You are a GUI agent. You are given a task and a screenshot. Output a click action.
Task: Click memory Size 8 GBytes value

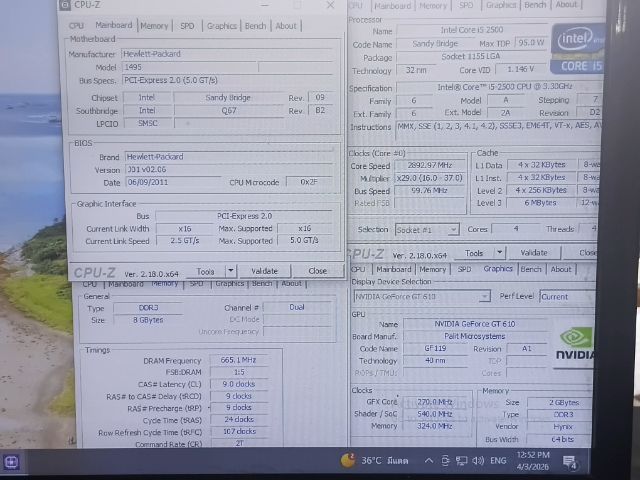[x=148, y=320]
